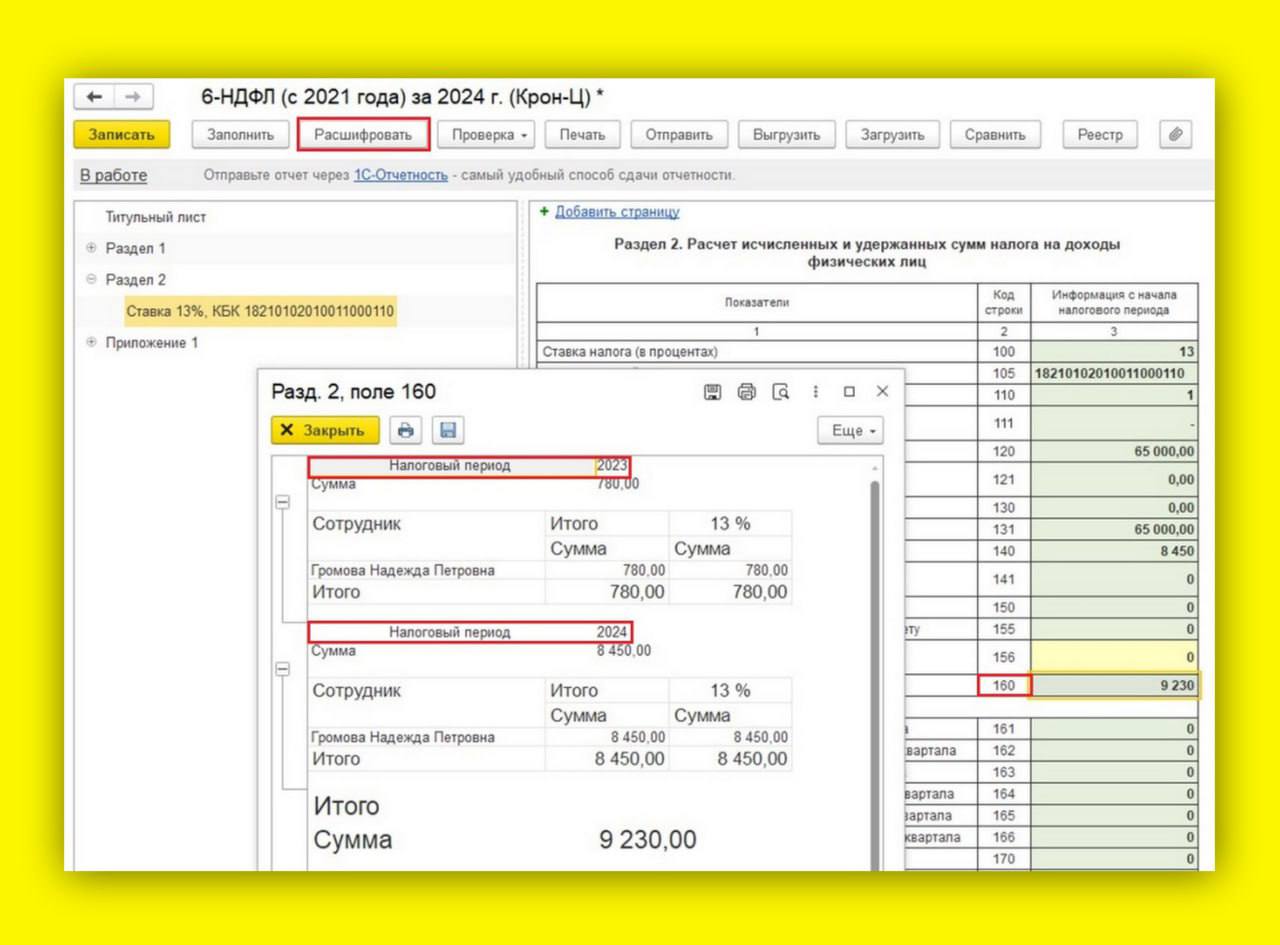
Task: Click the value cell for line 160
Action: [x=1114, y=686]
